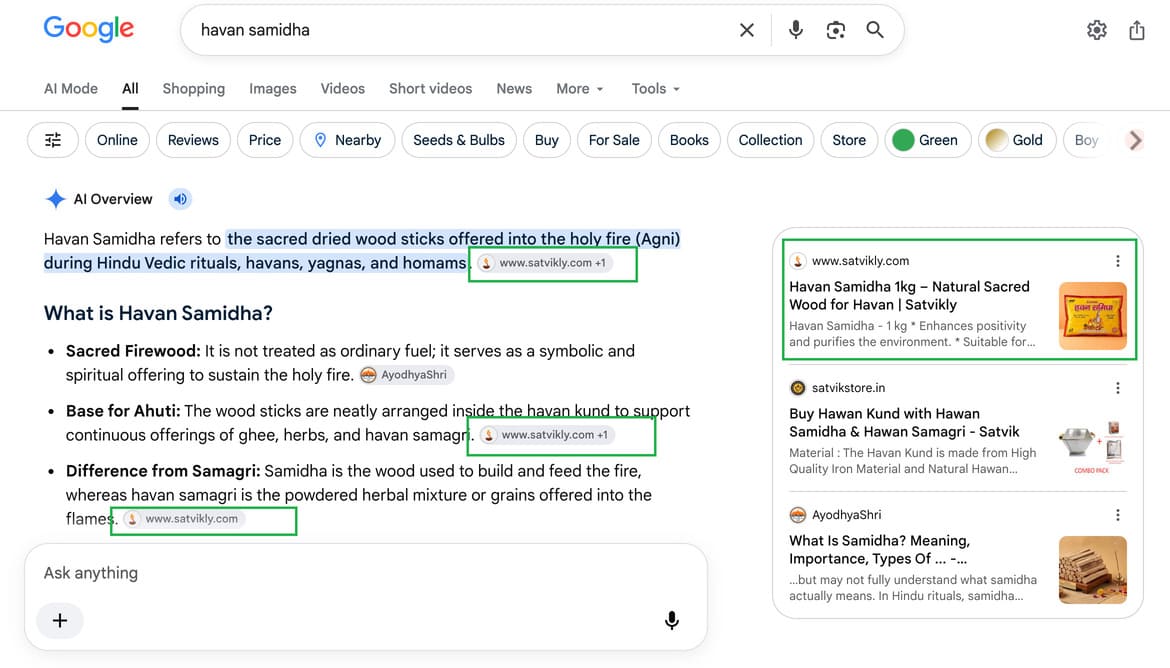The height and width of the screenshot is (668, 1170).
Task: Click the share icon at top right
Action: (x=1136, y=30)
